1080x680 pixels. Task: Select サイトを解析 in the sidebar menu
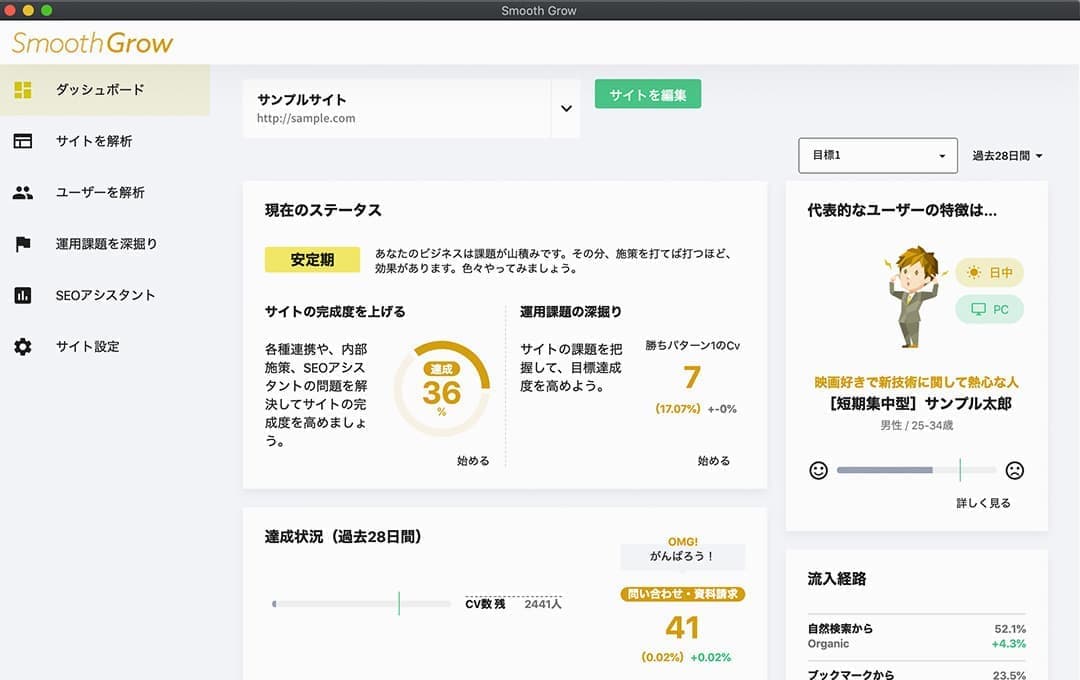tap(94, 141)
